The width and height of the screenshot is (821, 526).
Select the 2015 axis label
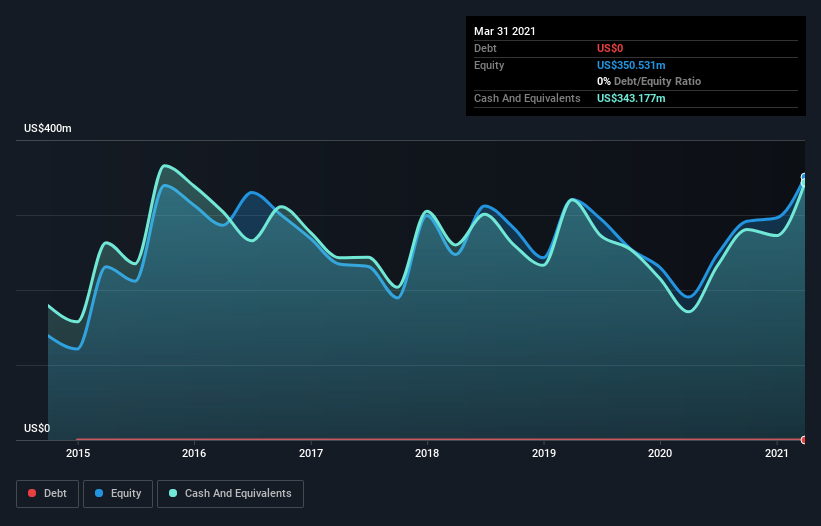[78, 453]
